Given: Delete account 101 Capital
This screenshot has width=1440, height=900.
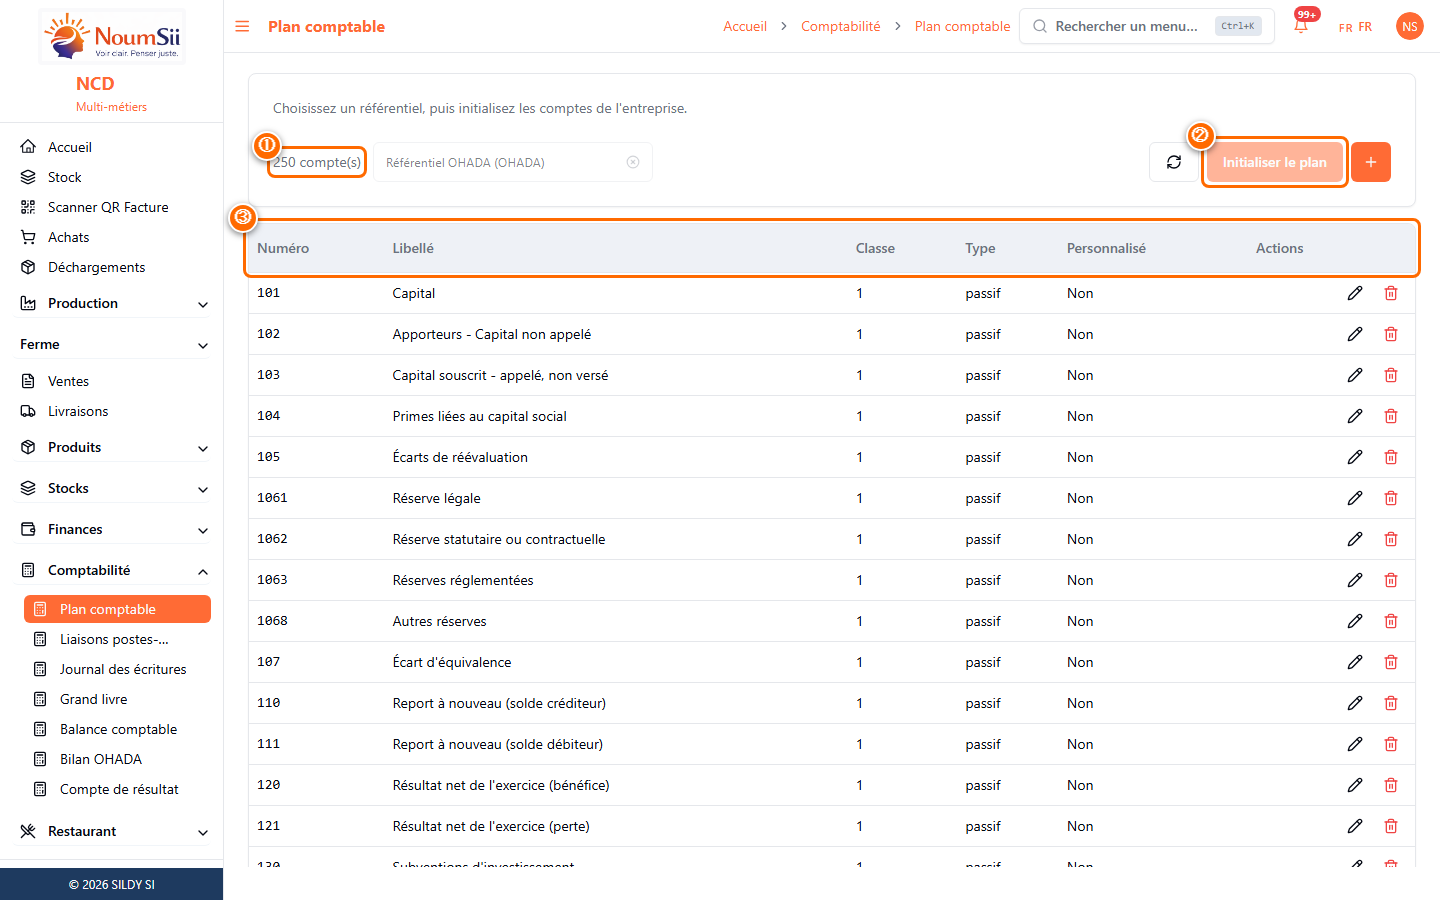Looking at the screenshot, I should tap(1391, 293).
